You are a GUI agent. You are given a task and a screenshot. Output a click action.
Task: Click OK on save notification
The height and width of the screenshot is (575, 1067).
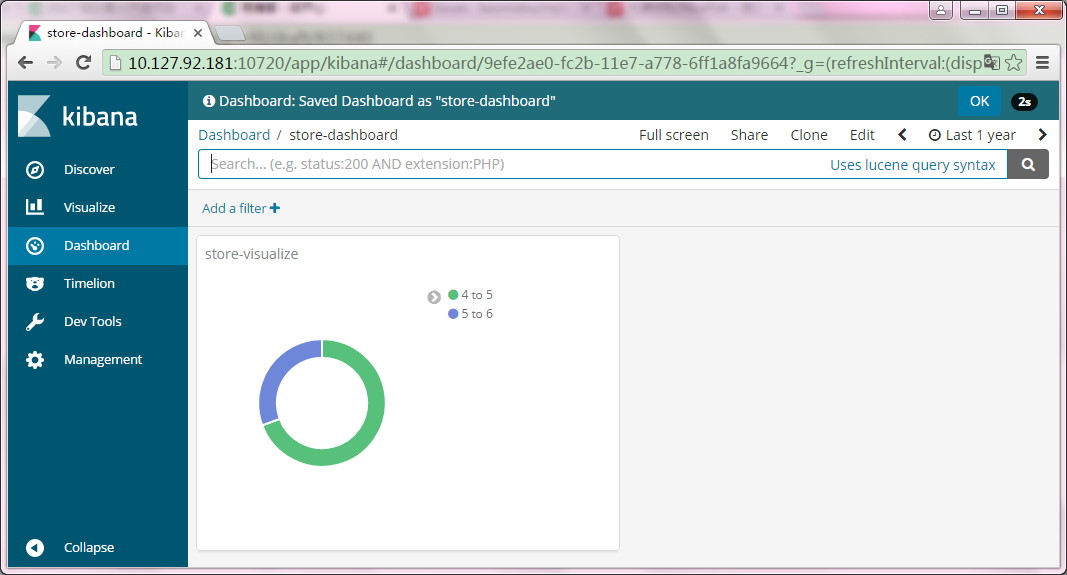[x=979, y=101]
